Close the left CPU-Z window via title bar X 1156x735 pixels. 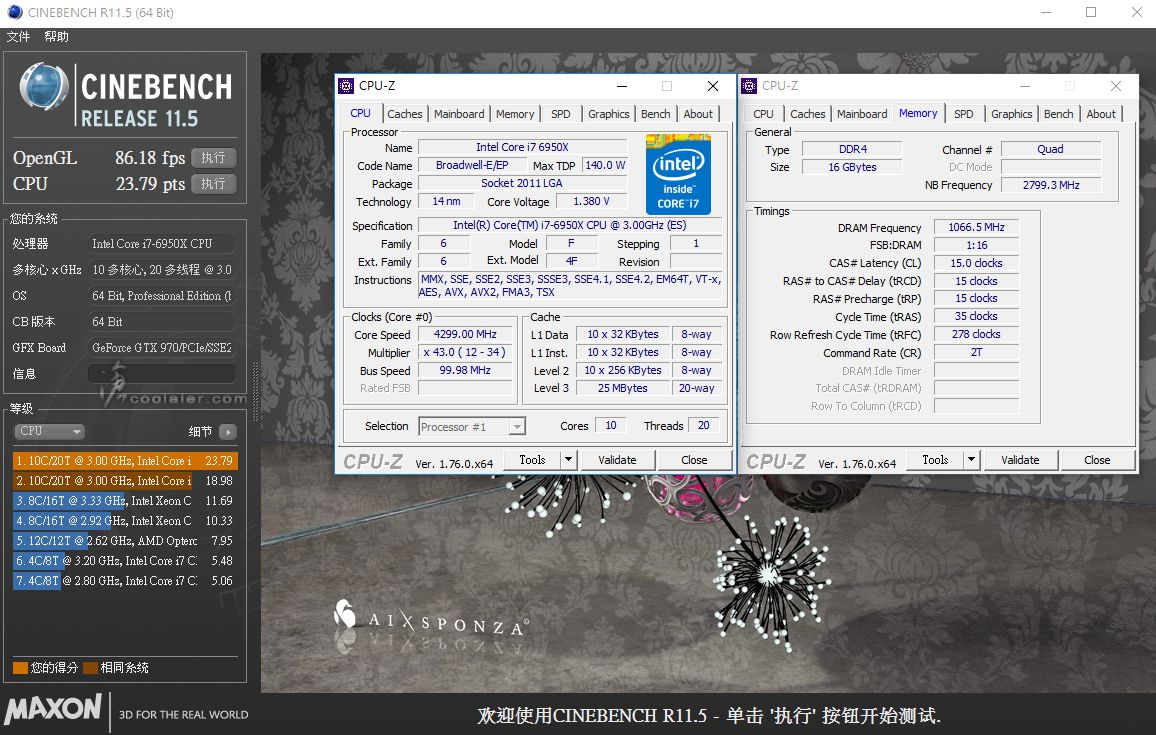tap(713, 86)
